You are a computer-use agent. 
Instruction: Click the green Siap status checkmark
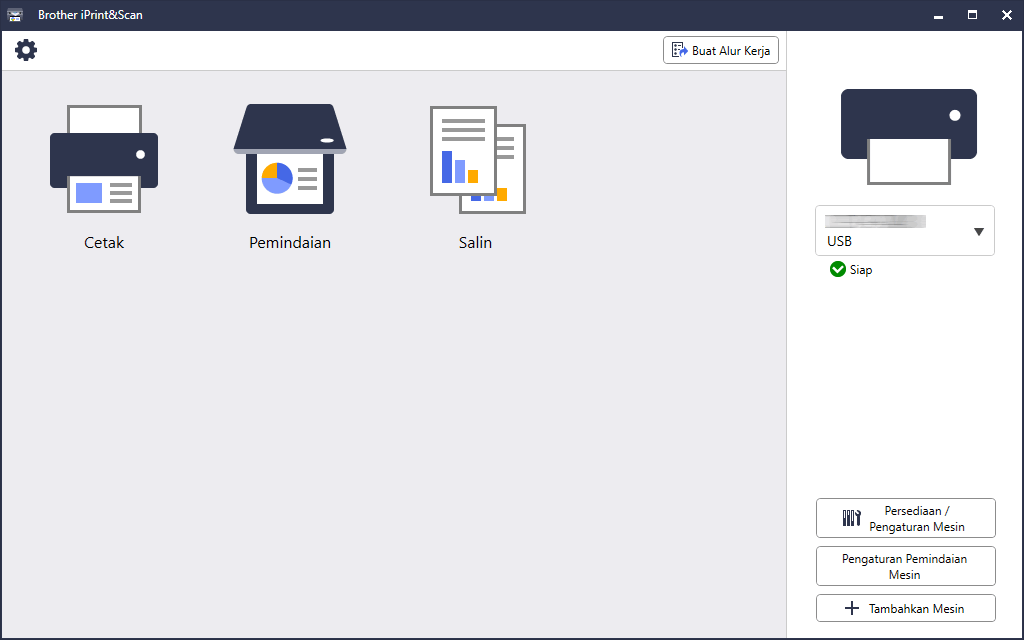click(x=837, y=269)
